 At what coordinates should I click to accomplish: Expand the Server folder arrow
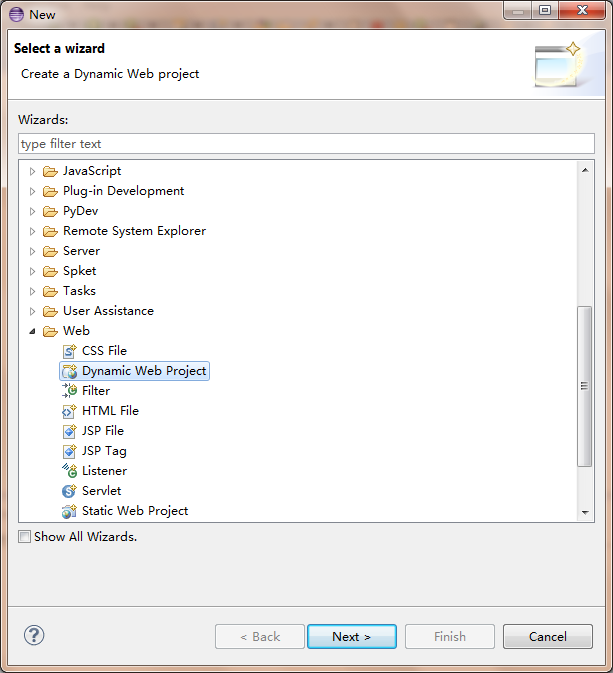32,251
